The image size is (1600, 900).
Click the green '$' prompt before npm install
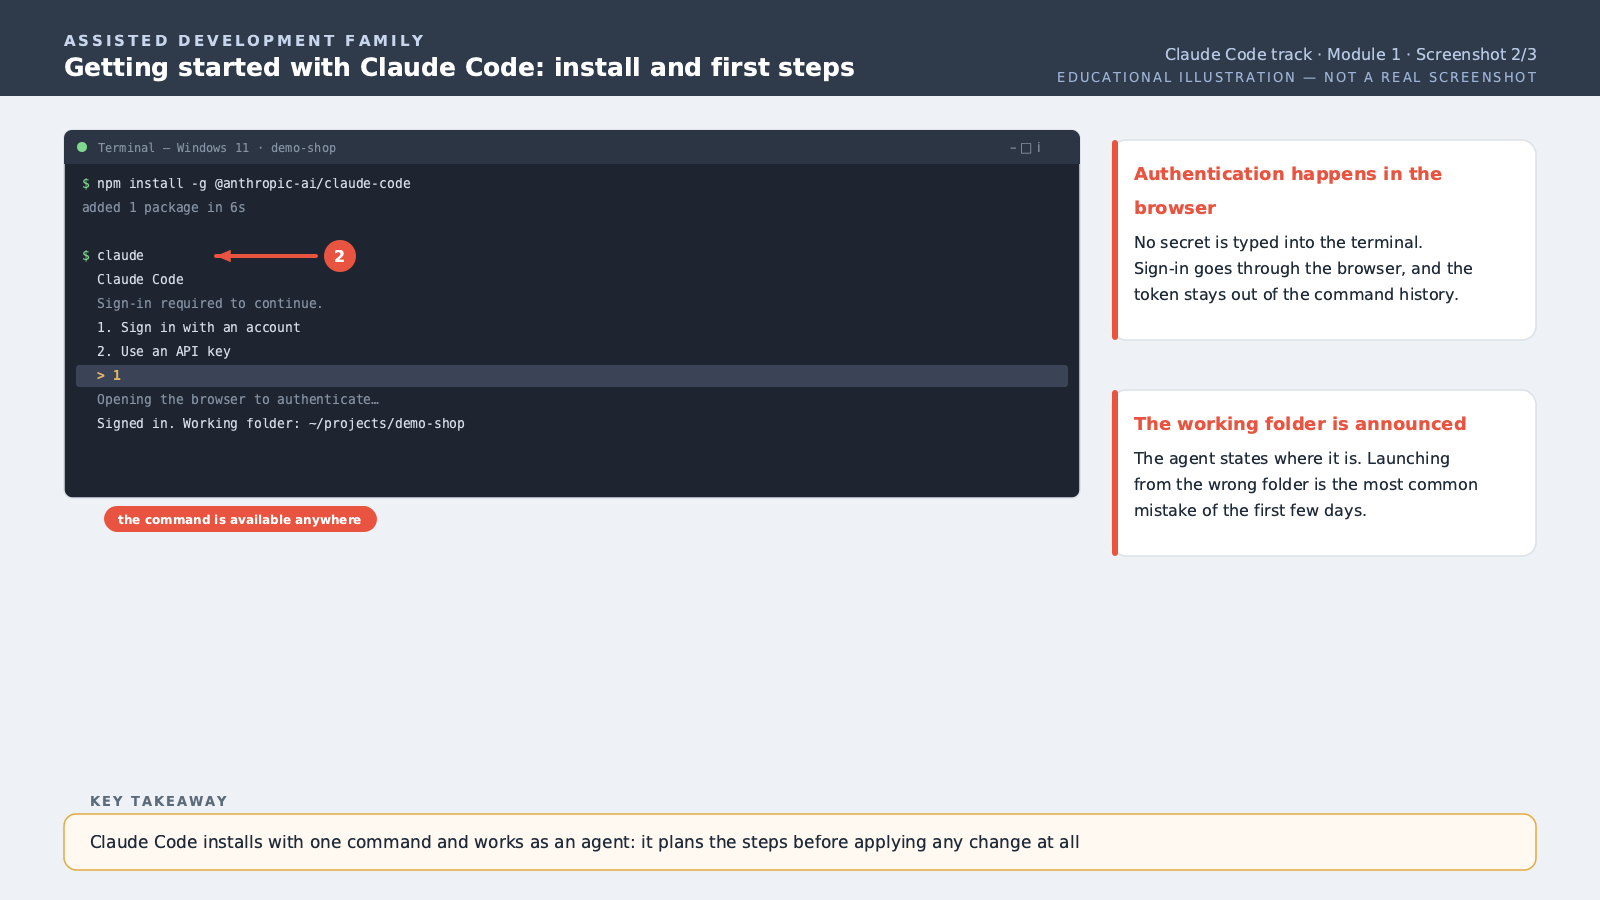click(86, 184)
